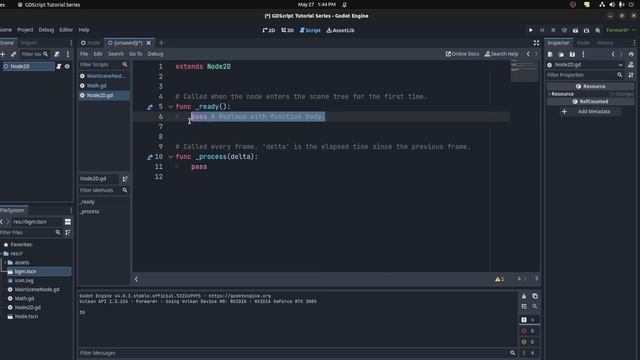
Task: Close the unsaved scene tab
Action: (149, 43)
